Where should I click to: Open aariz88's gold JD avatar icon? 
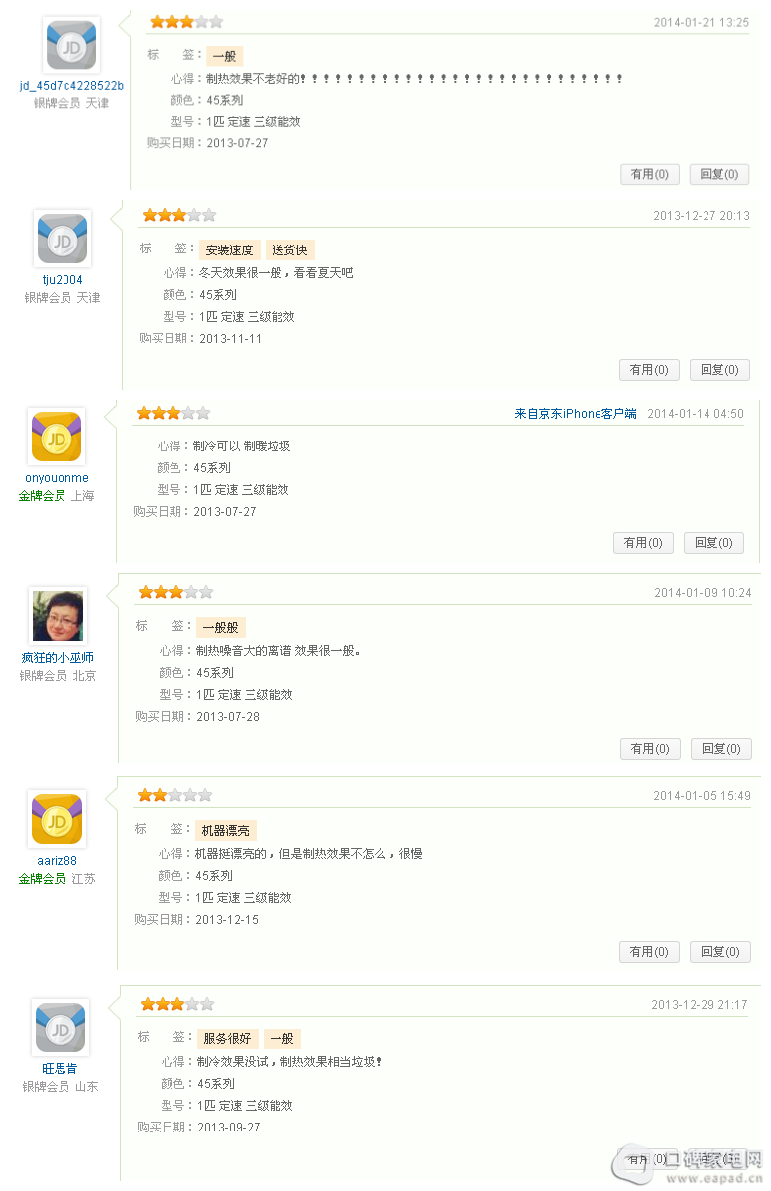[x=57, y=819]
